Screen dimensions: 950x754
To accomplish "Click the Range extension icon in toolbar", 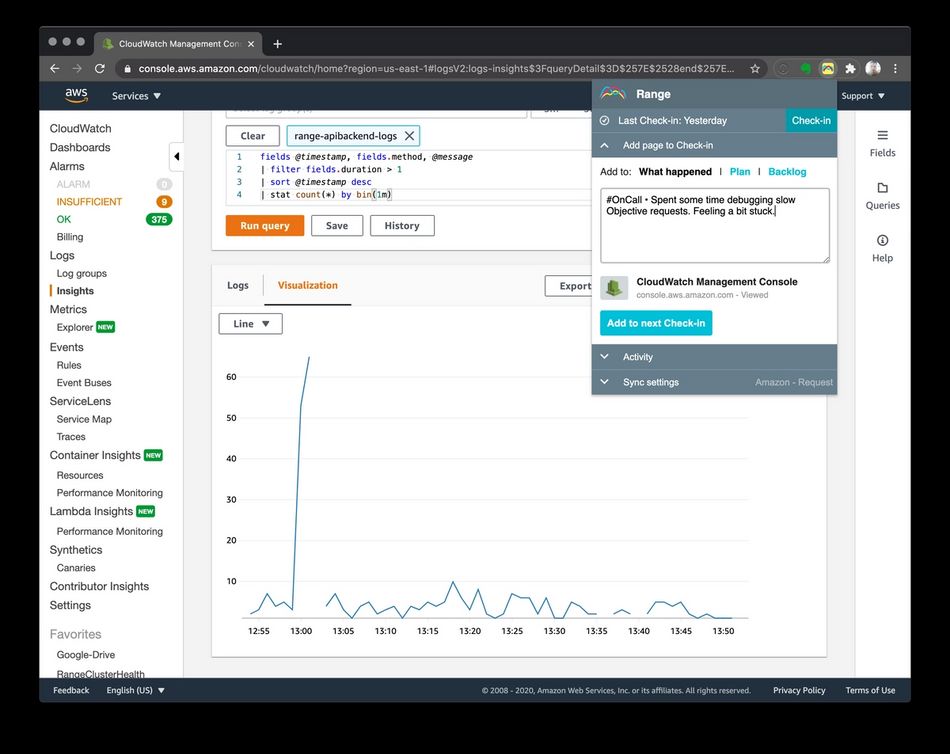I will (x=828, y=68).
